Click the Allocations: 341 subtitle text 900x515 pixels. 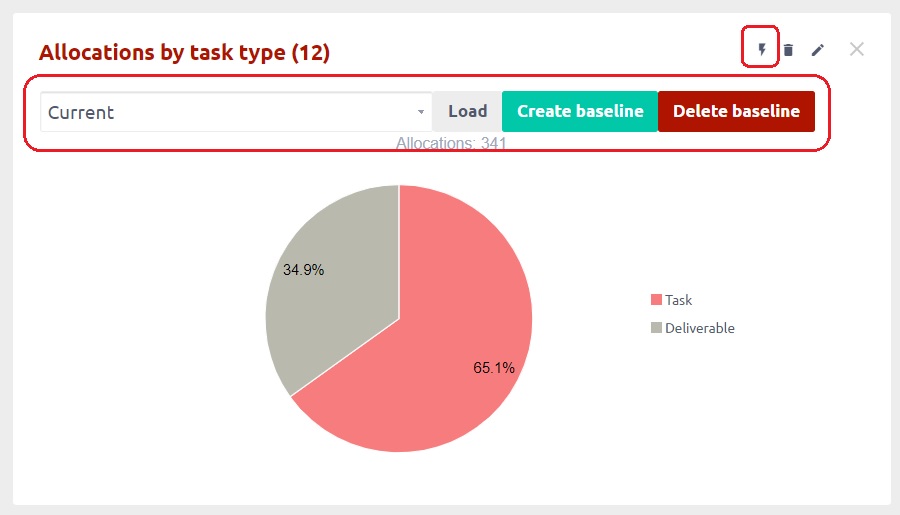[x=451, y=144]
